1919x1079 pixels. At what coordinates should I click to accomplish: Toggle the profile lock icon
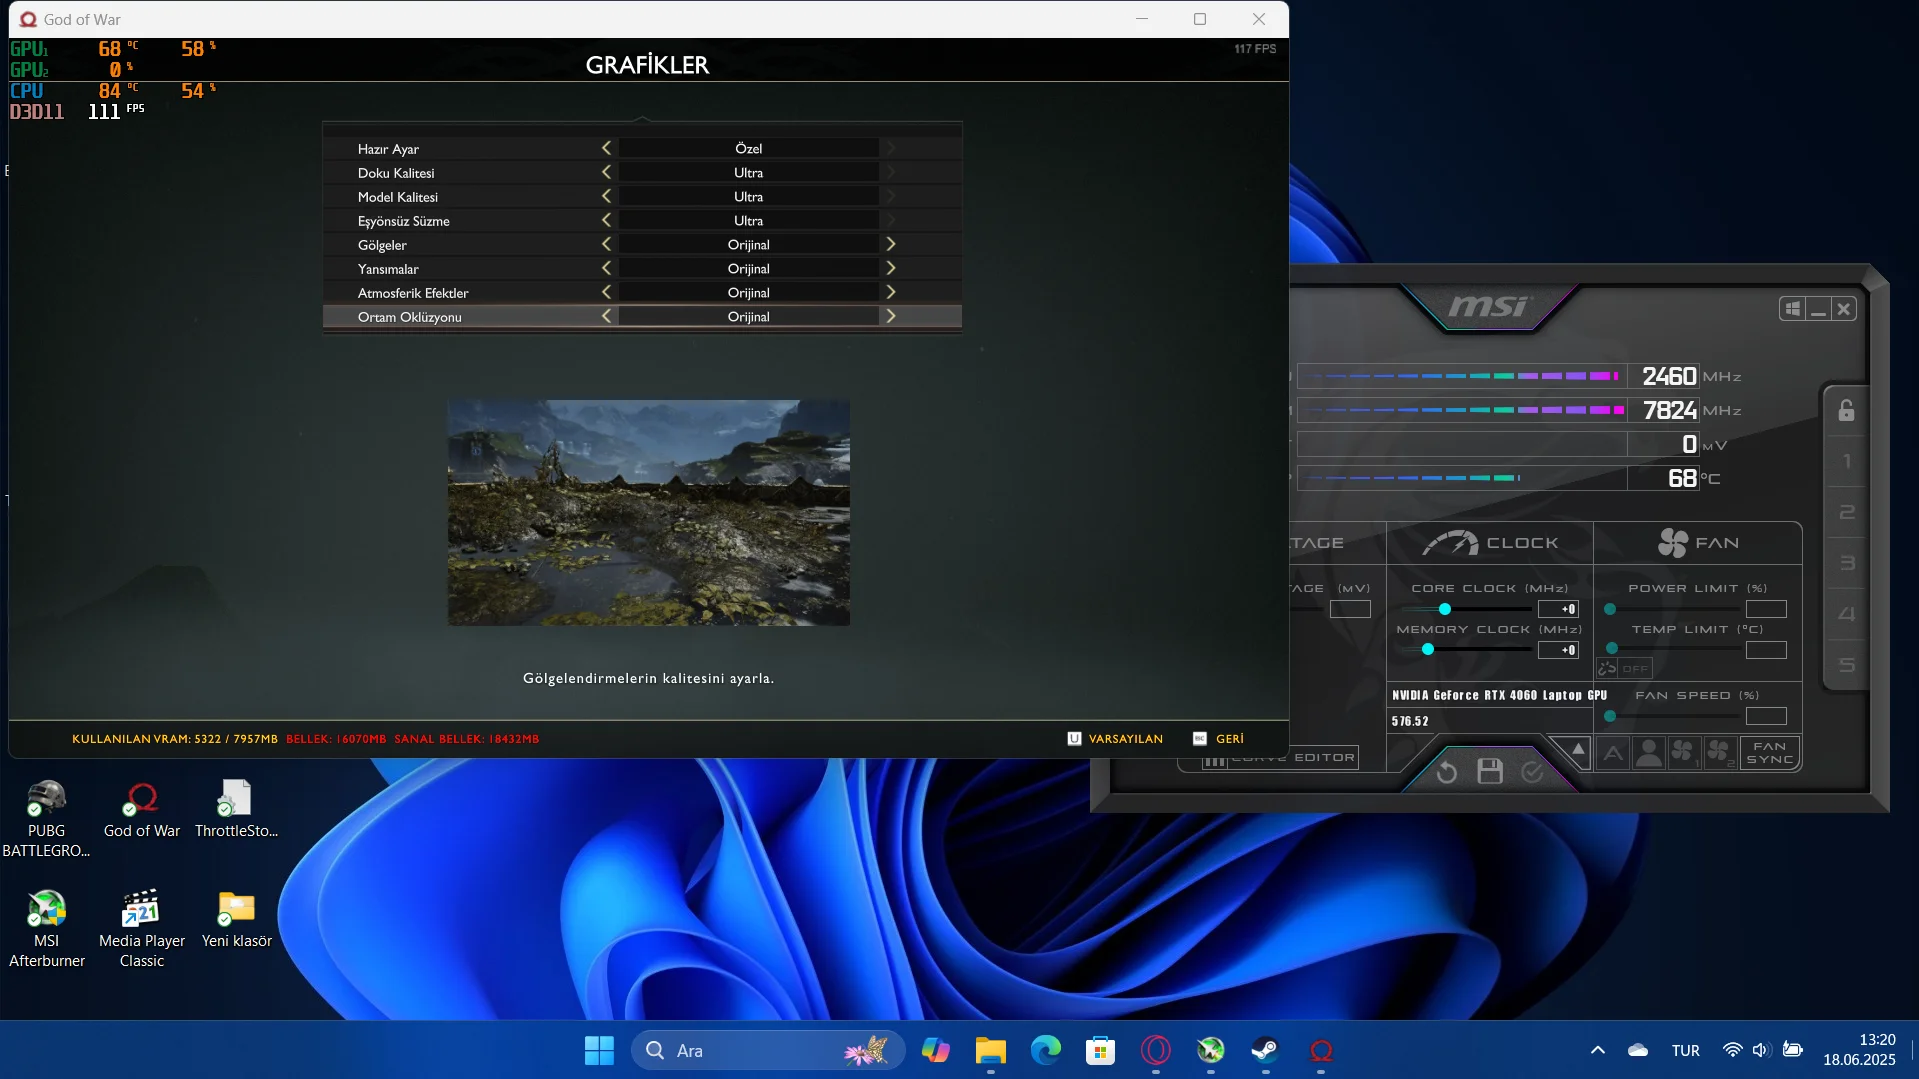click(1846, 411)
